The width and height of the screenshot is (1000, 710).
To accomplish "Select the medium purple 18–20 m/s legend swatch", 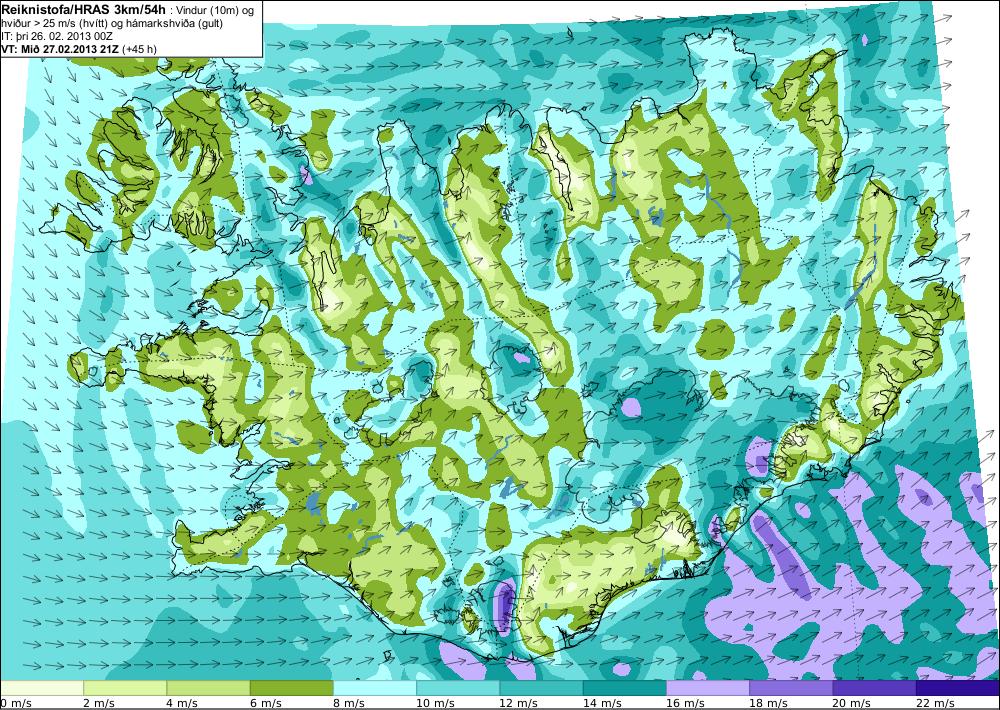I will [791, 688].
